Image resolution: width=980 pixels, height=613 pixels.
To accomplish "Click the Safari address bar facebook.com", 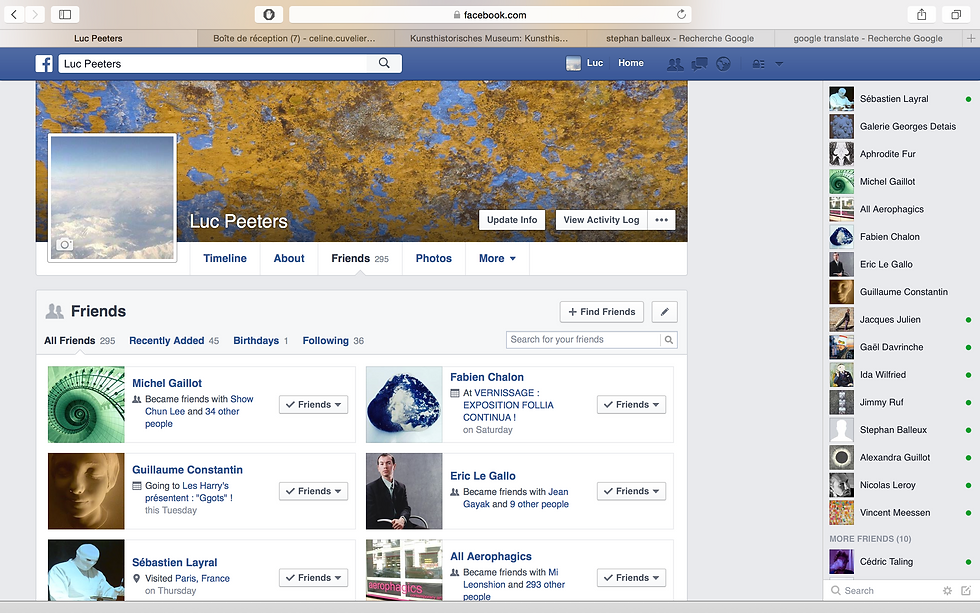I will point(490,14).
